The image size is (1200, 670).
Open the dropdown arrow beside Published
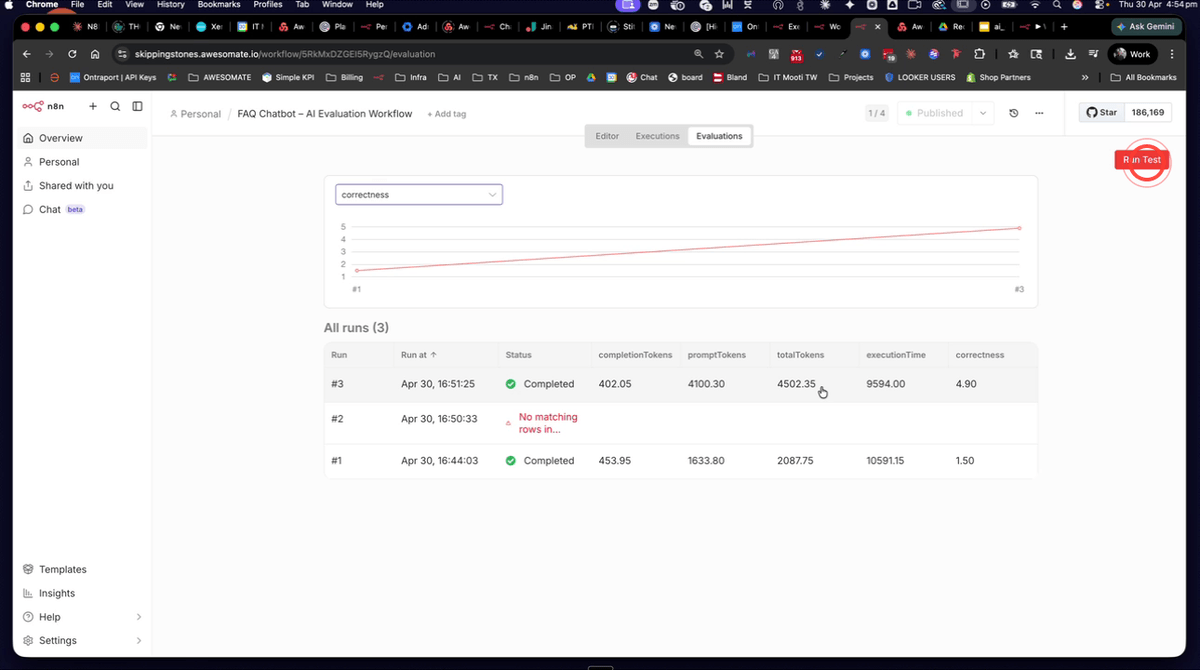coord(983,113)
